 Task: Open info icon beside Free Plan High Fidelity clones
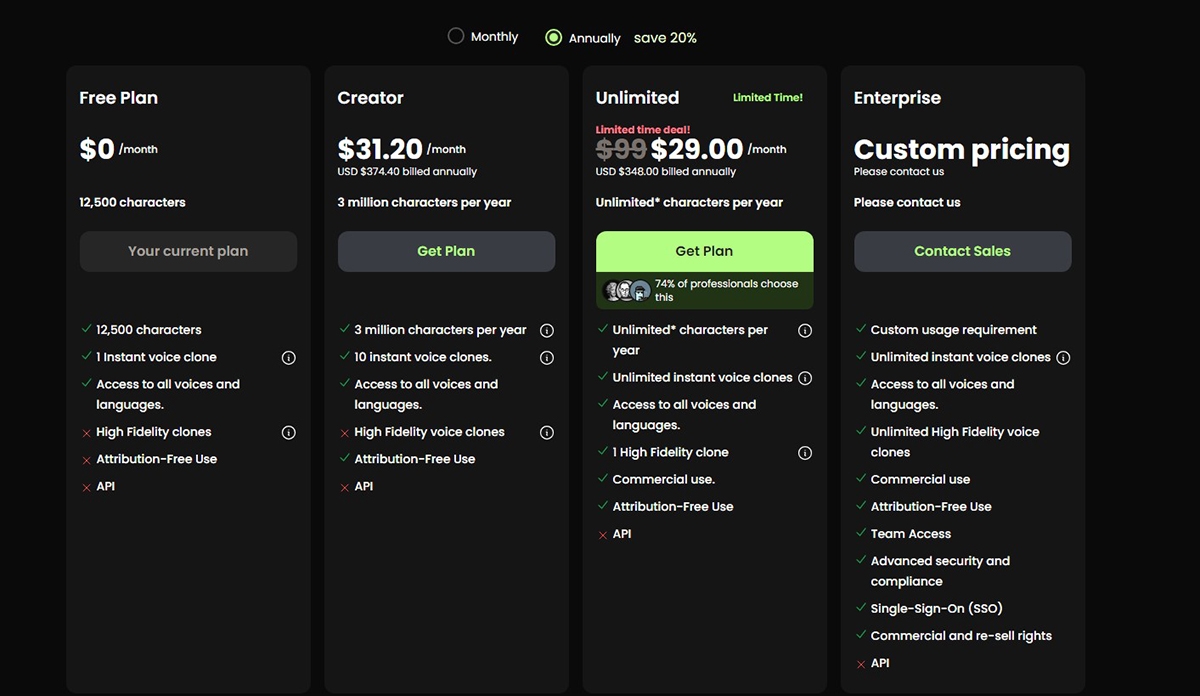coord(289,432)
